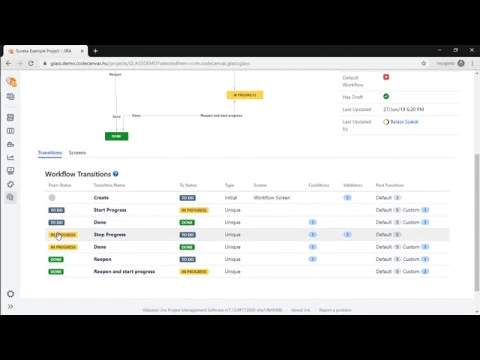Bookmark this page with star icon
The width and height of the screenshot is (480, 360).
coord(424,63)
